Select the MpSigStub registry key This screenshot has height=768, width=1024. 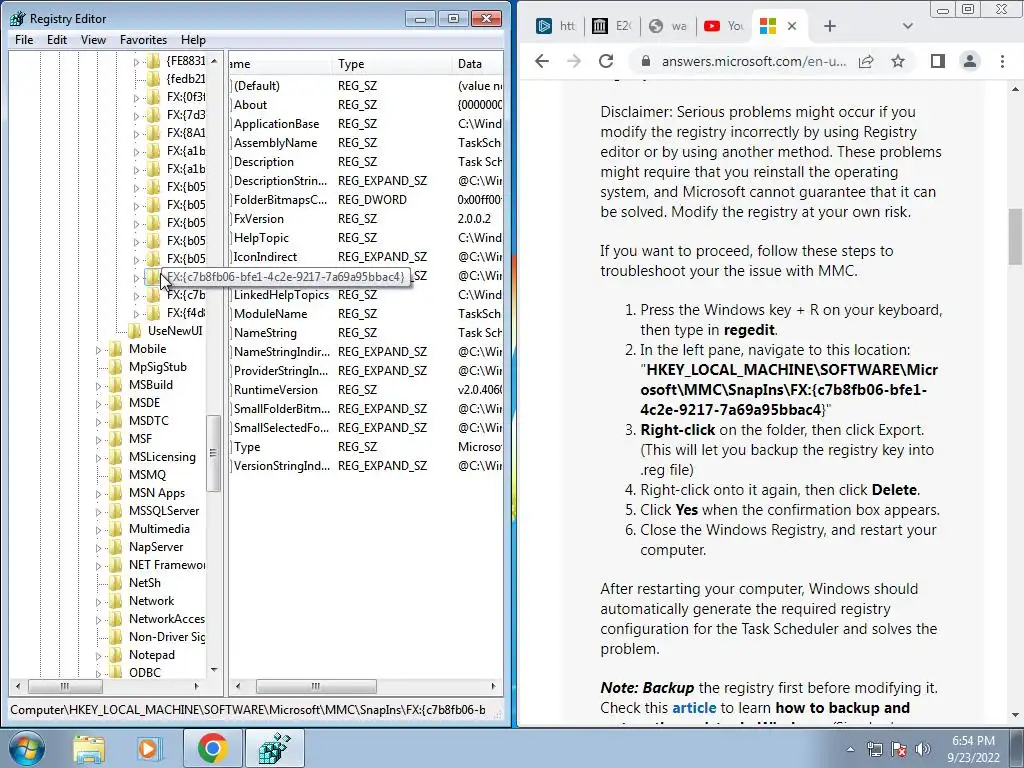click(157, 367)
